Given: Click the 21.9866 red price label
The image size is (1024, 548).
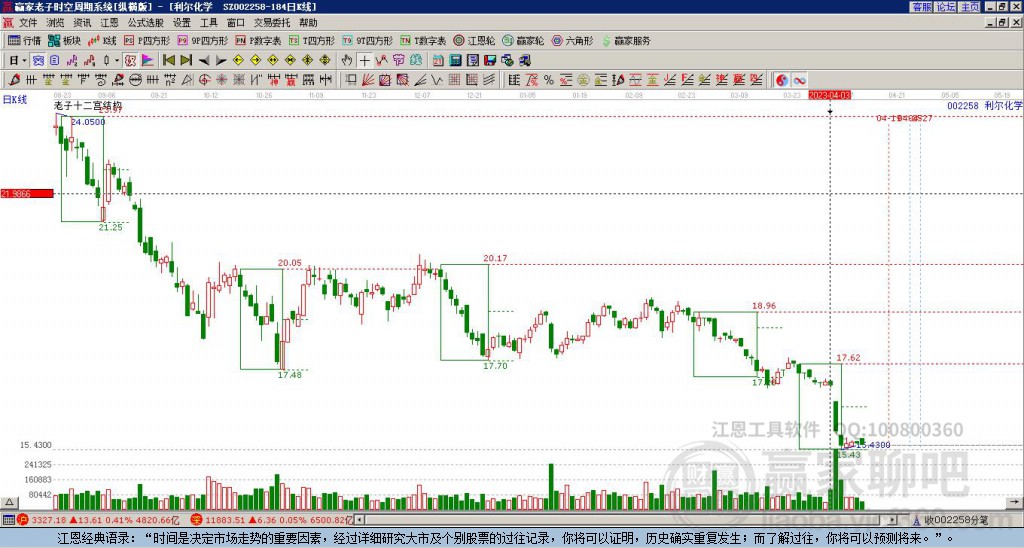Looking at the screenshot, I should pos(27,193).
